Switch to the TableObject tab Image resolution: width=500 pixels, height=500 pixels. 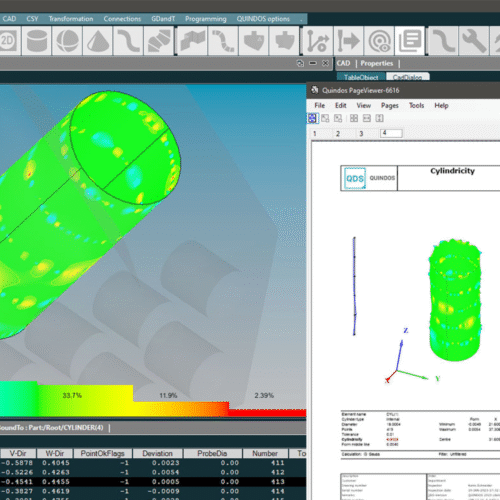361,77
